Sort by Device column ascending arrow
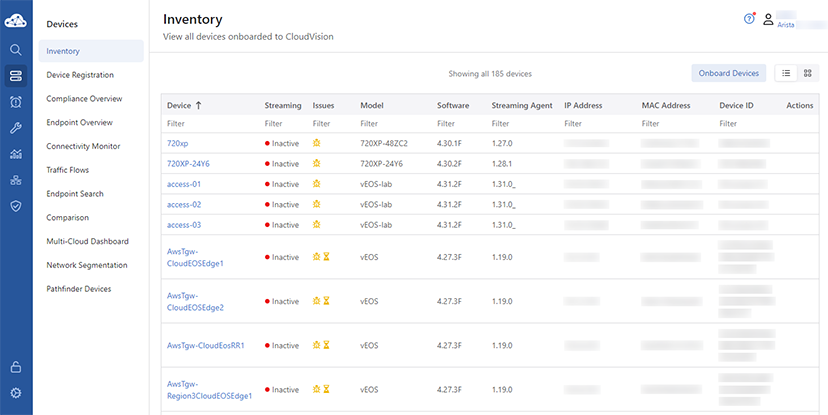This screenshot has height=415, width=828. (199, 106)
